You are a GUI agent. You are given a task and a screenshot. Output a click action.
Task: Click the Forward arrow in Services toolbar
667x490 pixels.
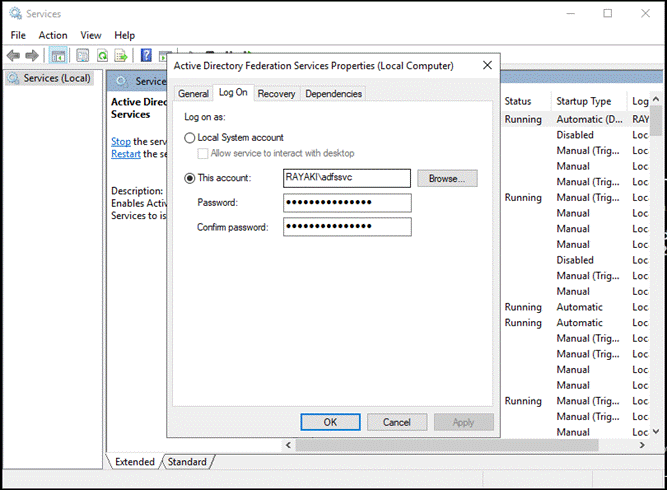point(32,55)
